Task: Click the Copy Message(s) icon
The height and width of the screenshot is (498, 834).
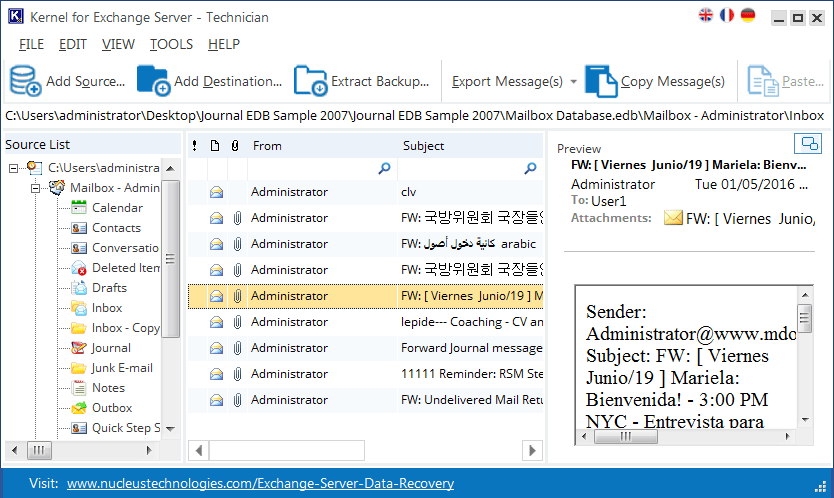Action: (601, 81)
